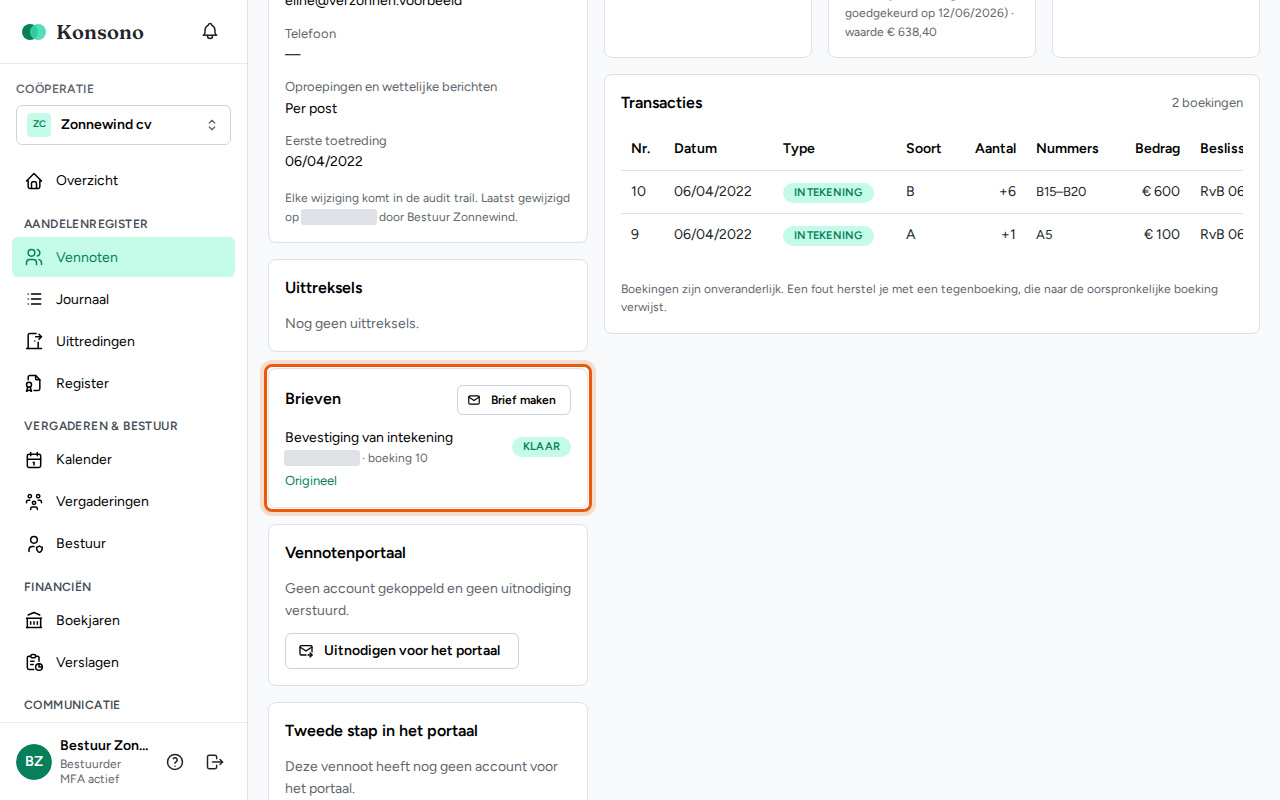
Task: Click INTEKENING badge in transaction 10
Action: point(828,192)
